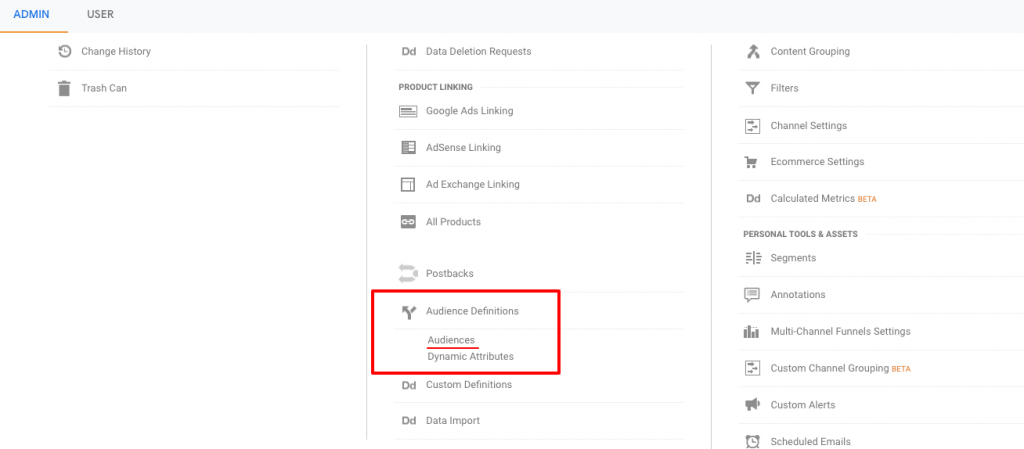Click the Google Ads Linking icon
Viewport: 1024px width, 449px height.
[x=408, y=112]
